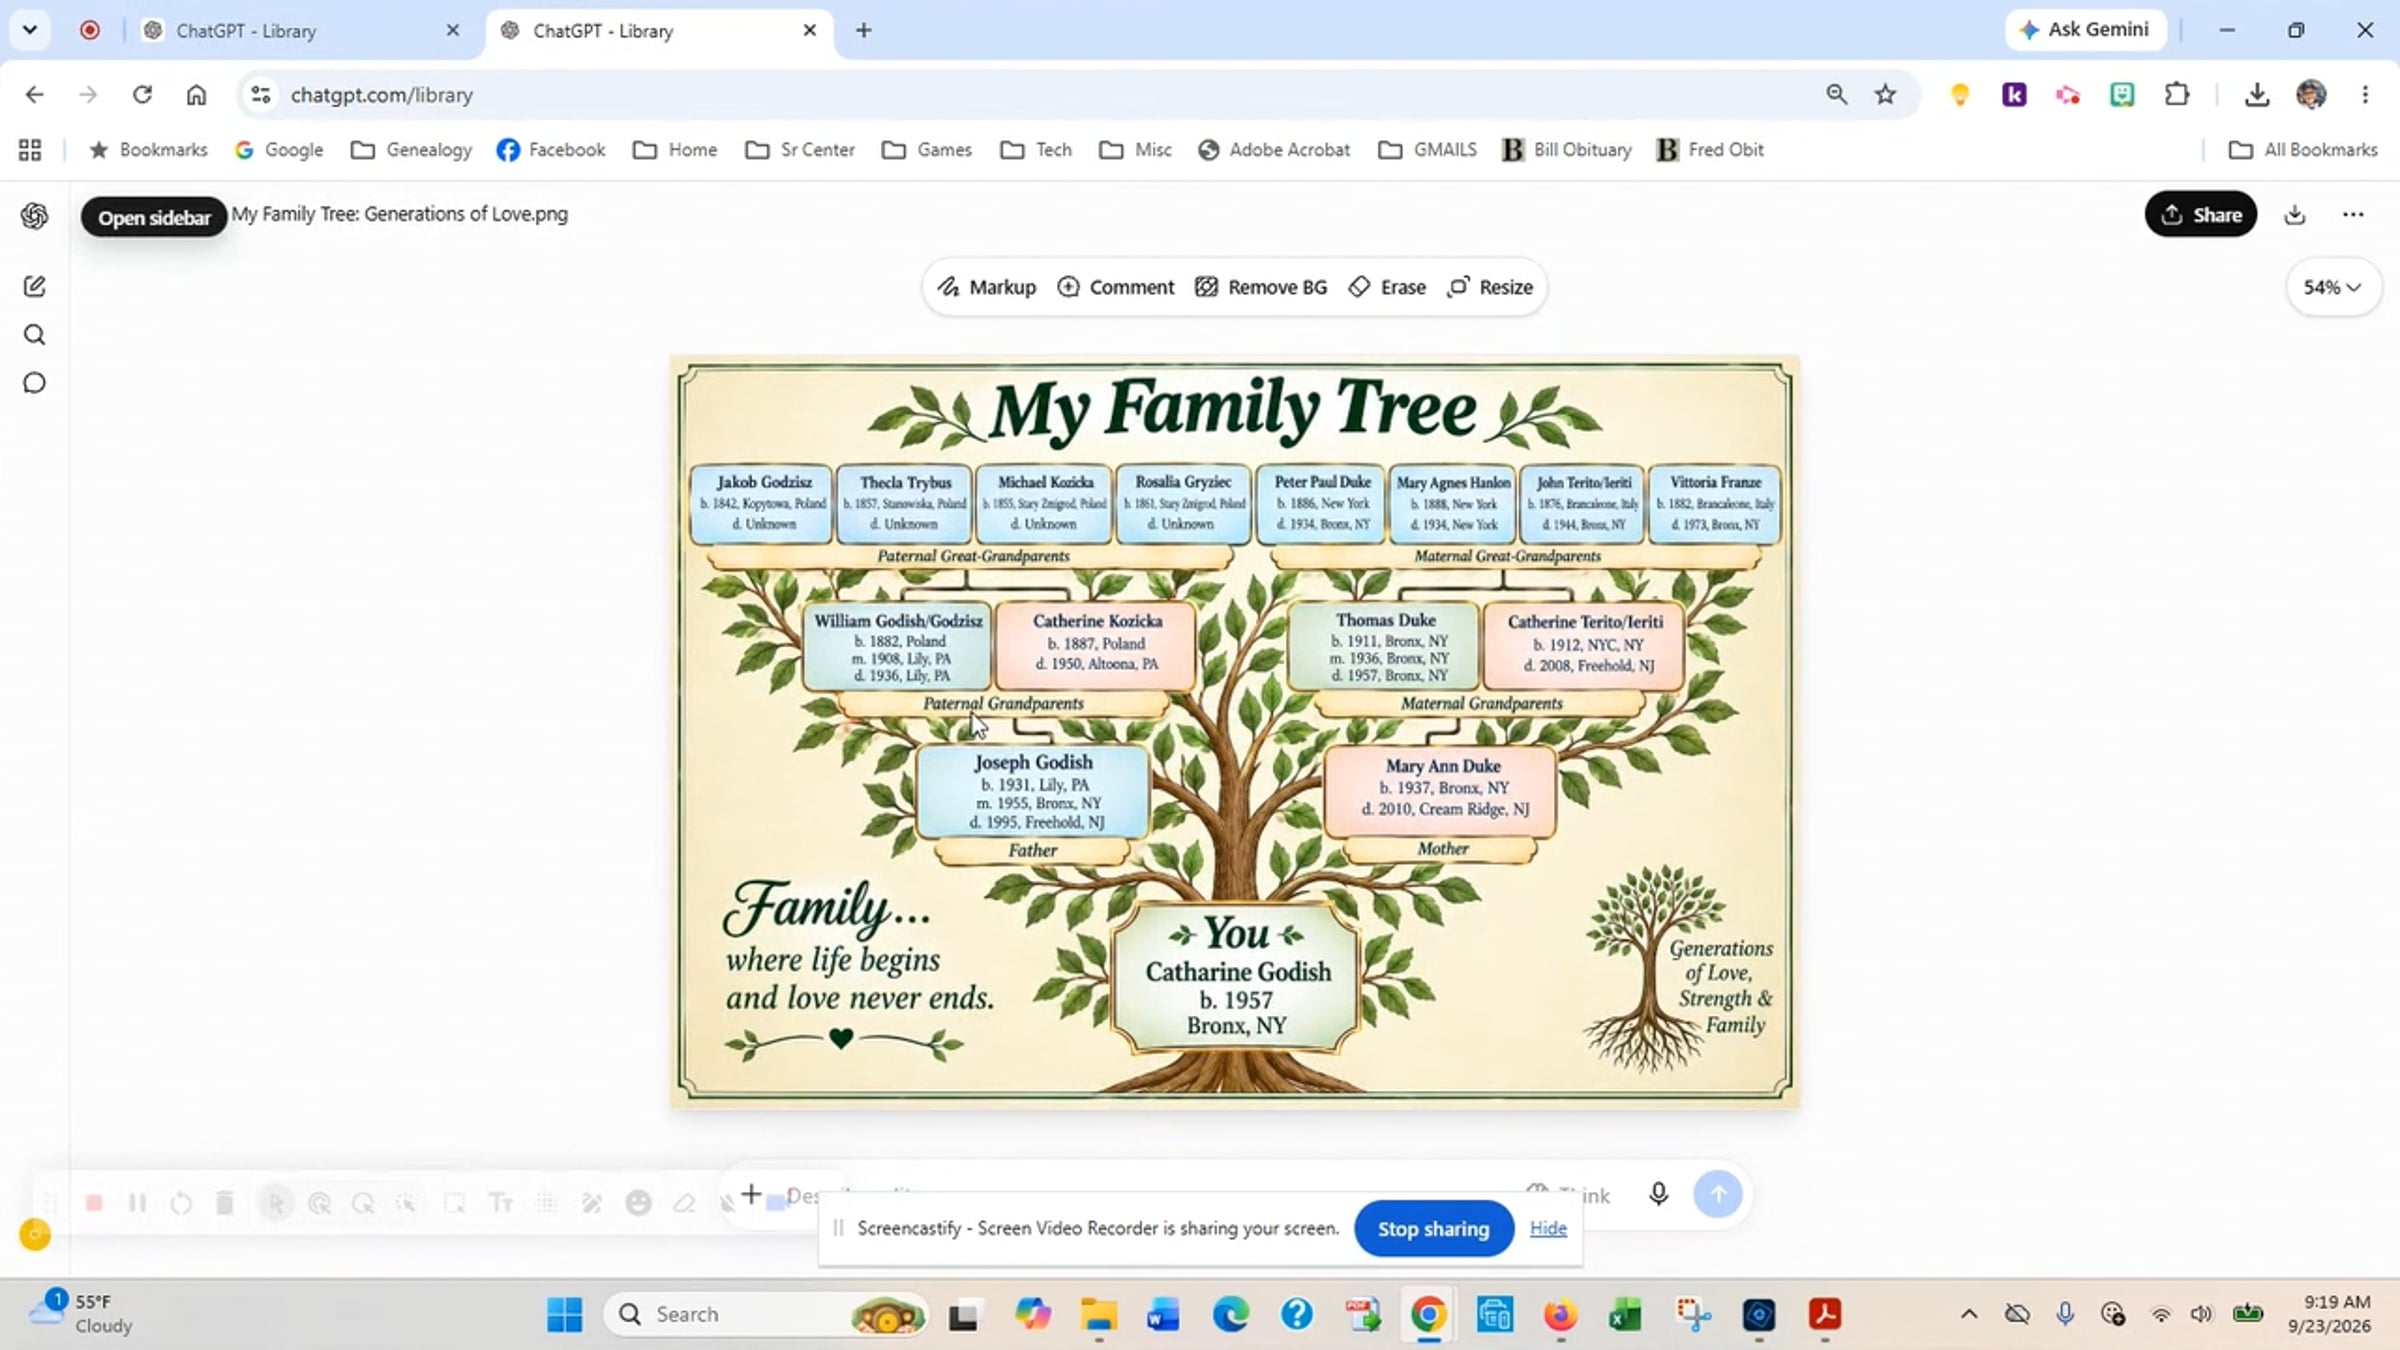Click the Share button
Viewport: 2400px width, 1350px height.
coord(2200,214)
